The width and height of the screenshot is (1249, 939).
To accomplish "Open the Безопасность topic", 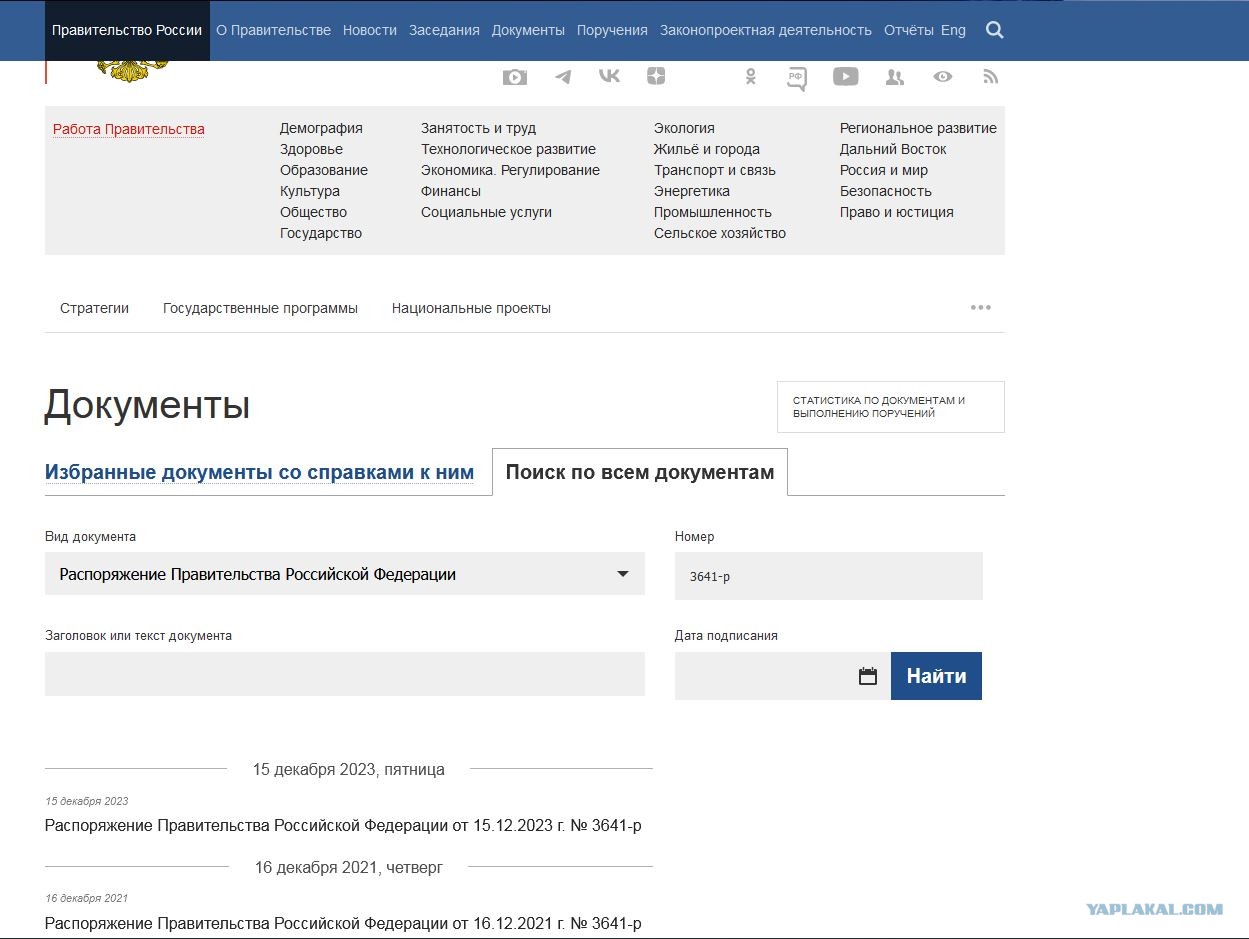I will (x=886, y=191).
